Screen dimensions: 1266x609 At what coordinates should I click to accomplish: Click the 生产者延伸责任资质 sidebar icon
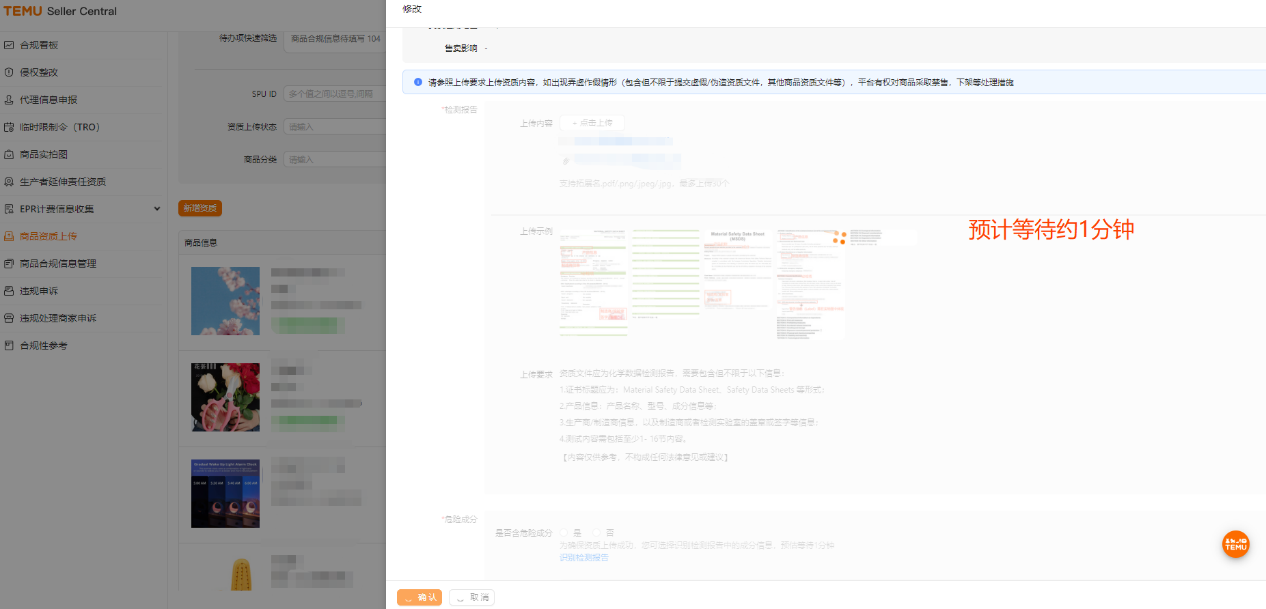pos(9,182)
